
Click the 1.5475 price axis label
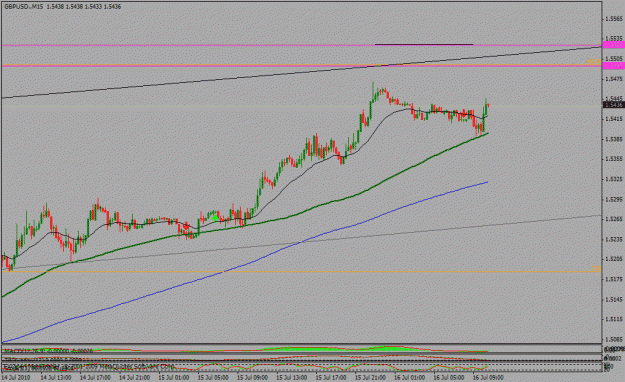click(614, 79)
